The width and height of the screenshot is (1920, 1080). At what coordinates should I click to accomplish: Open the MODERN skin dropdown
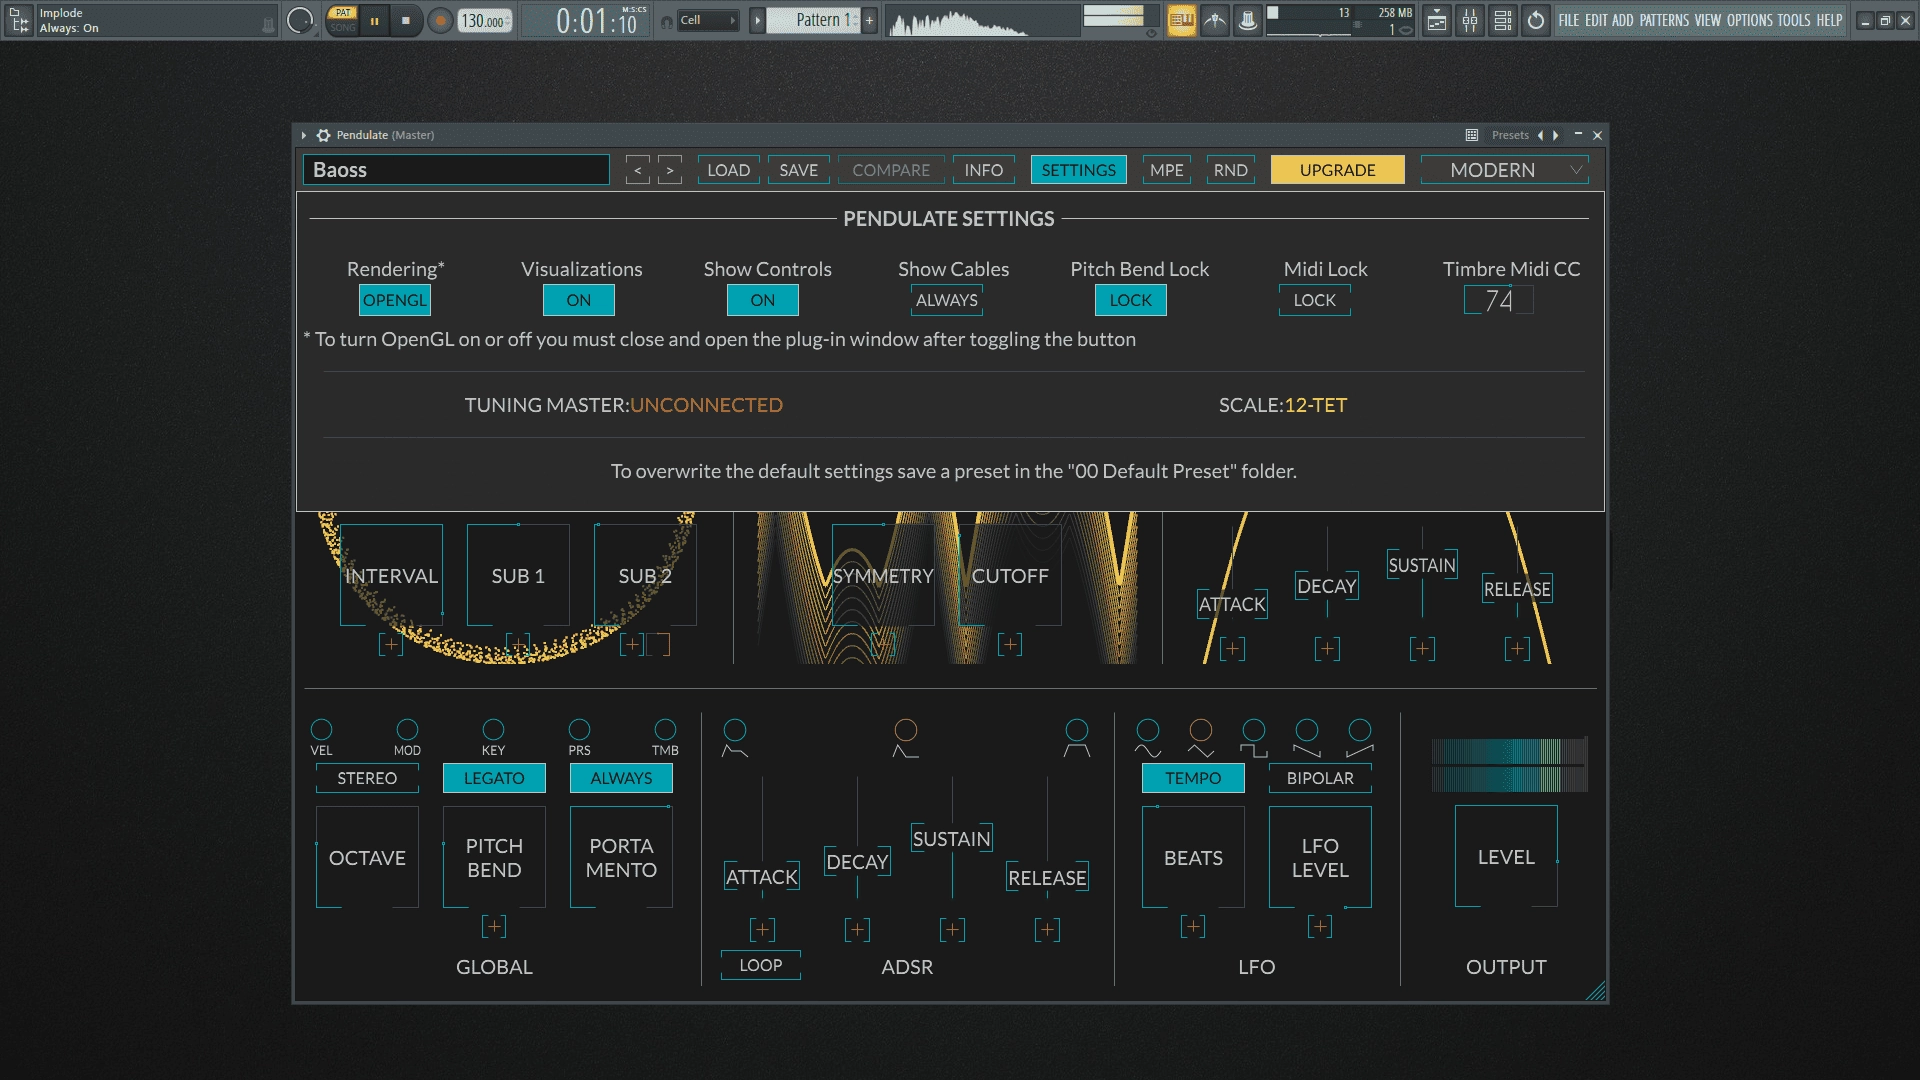point(1503,169)
